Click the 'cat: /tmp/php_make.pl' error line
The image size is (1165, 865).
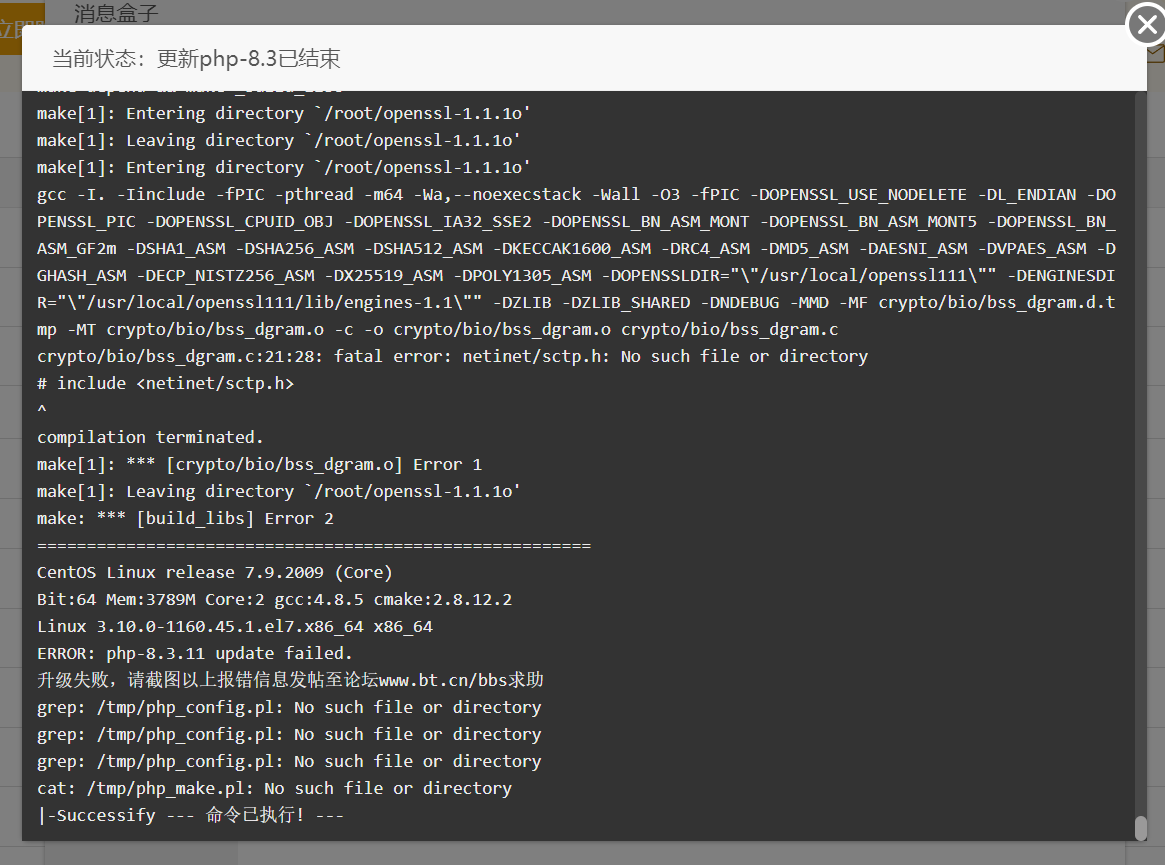274,788
